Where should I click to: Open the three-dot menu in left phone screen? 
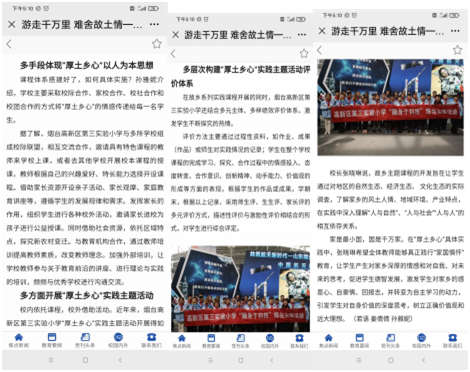[154, 24]
